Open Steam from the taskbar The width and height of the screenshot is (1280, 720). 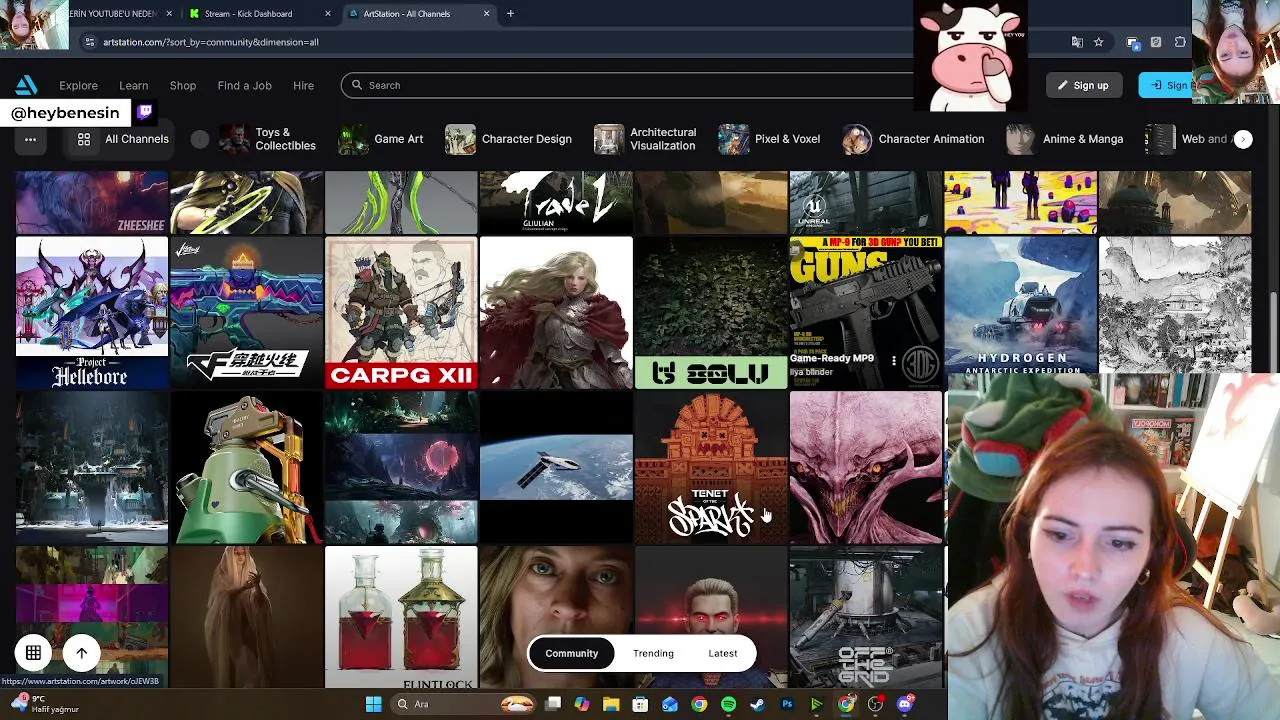(757, 704)
